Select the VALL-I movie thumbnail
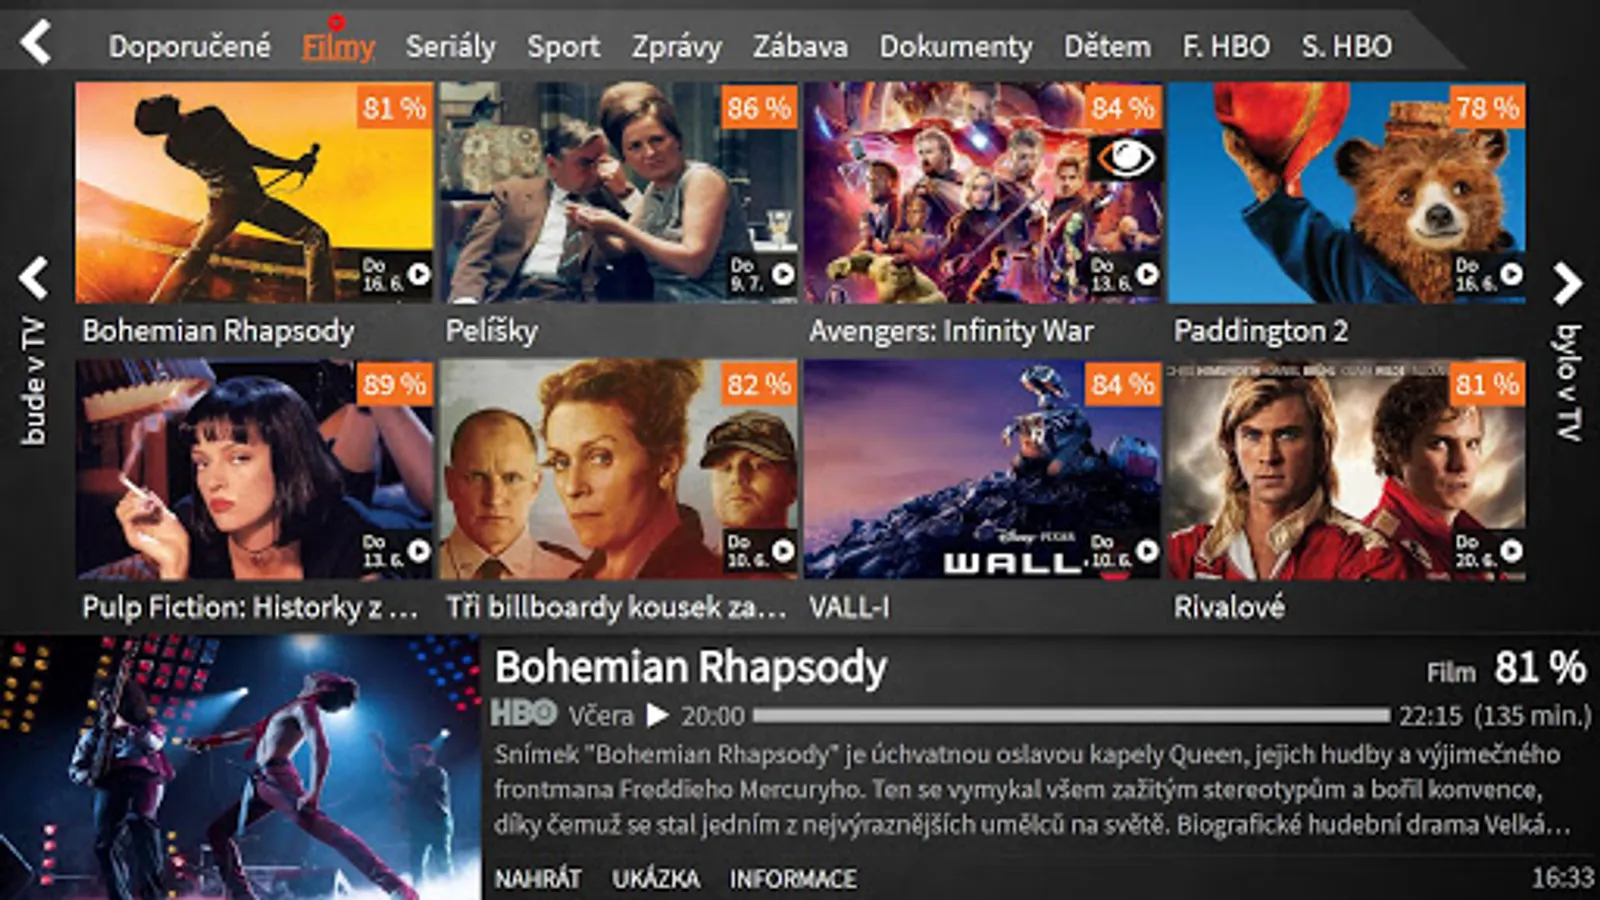Viewport: 1600px width, 900px height. (983, 469)
